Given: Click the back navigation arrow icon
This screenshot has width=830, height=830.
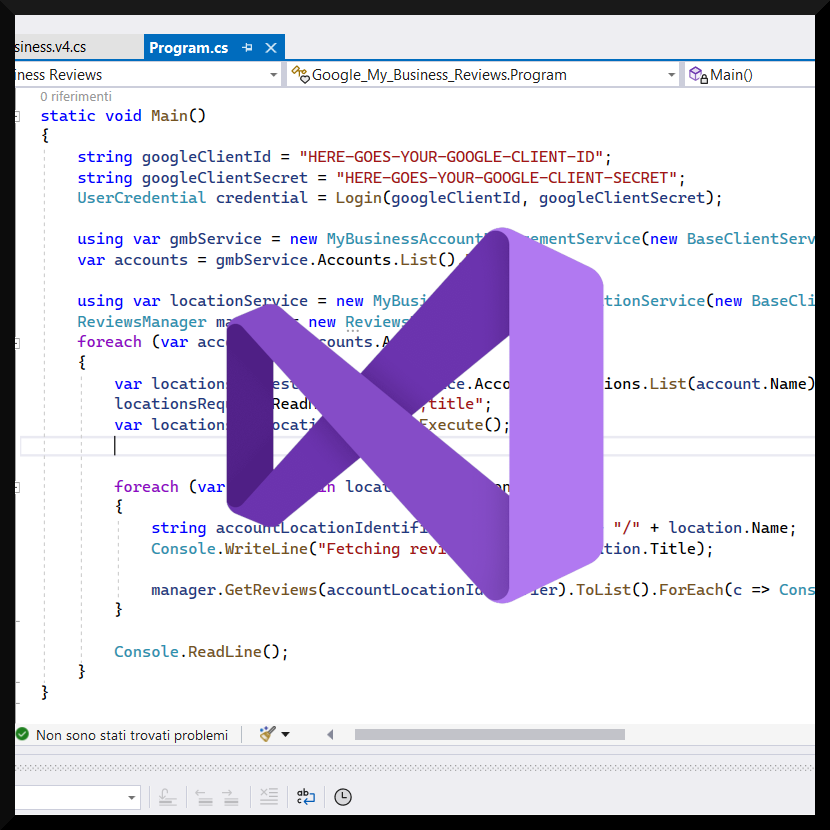Looking at the screenshot, I should pyautogui.click(x=204, y=797).
